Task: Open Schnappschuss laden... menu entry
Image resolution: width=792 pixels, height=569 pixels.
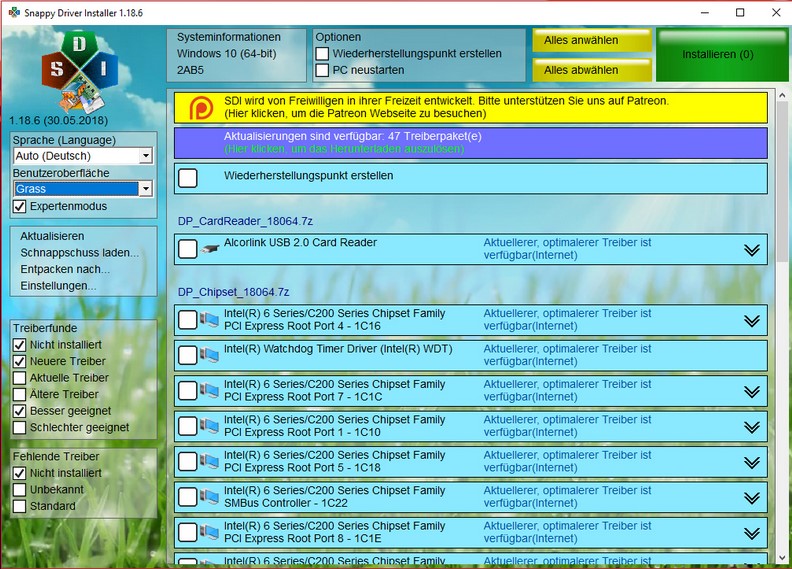Action: [x=79, y=253]
